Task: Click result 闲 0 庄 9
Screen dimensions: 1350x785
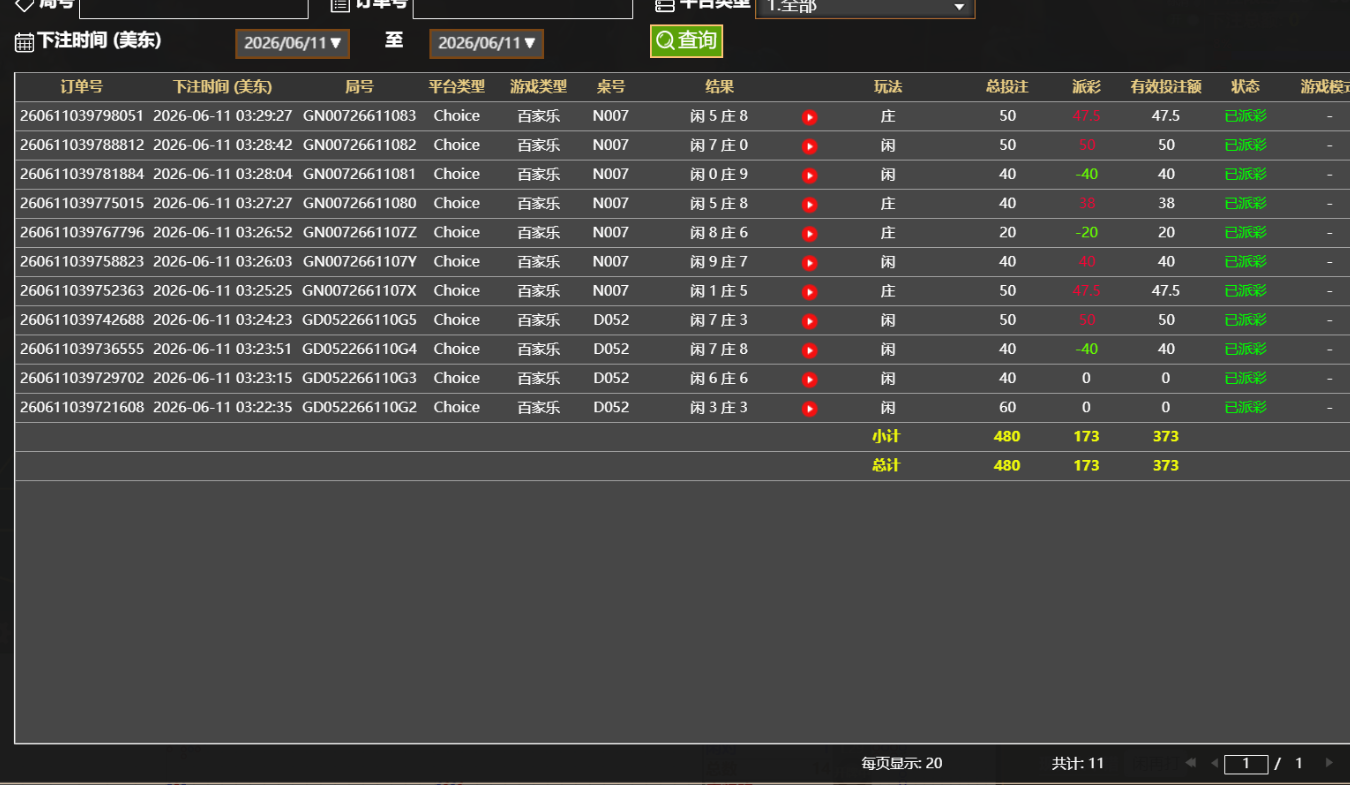Action: click(719, 174)
